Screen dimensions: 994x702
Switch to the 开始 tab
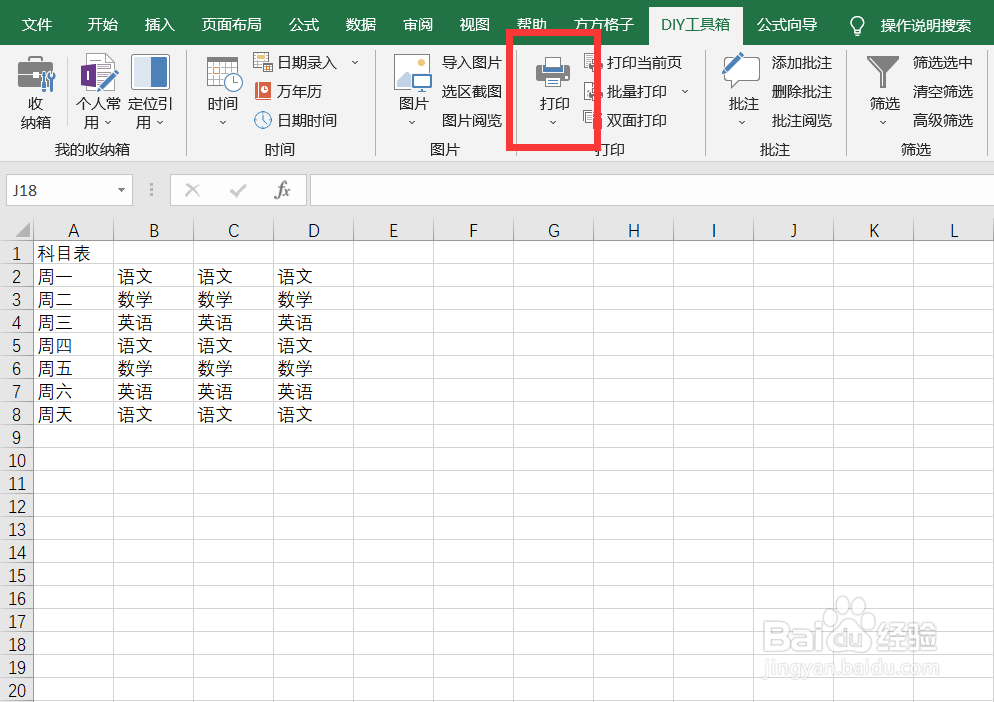103,25
